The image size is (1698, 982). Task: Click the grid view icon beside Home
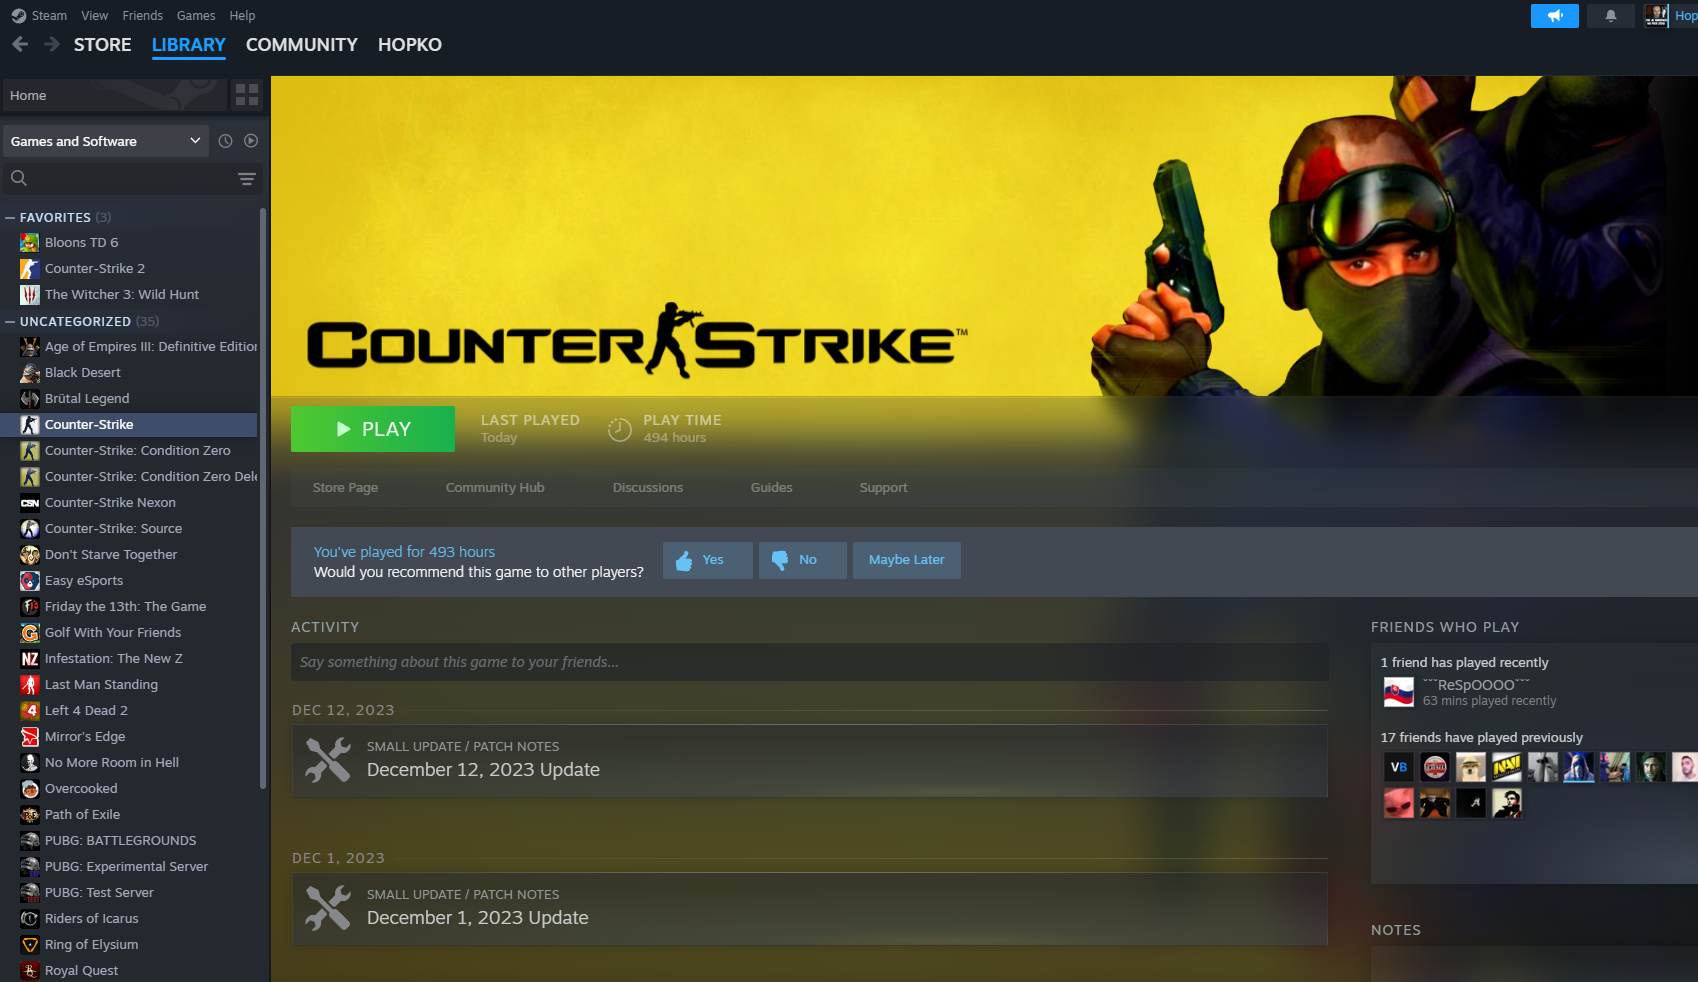pyautogui.click(x=246, y=95)
